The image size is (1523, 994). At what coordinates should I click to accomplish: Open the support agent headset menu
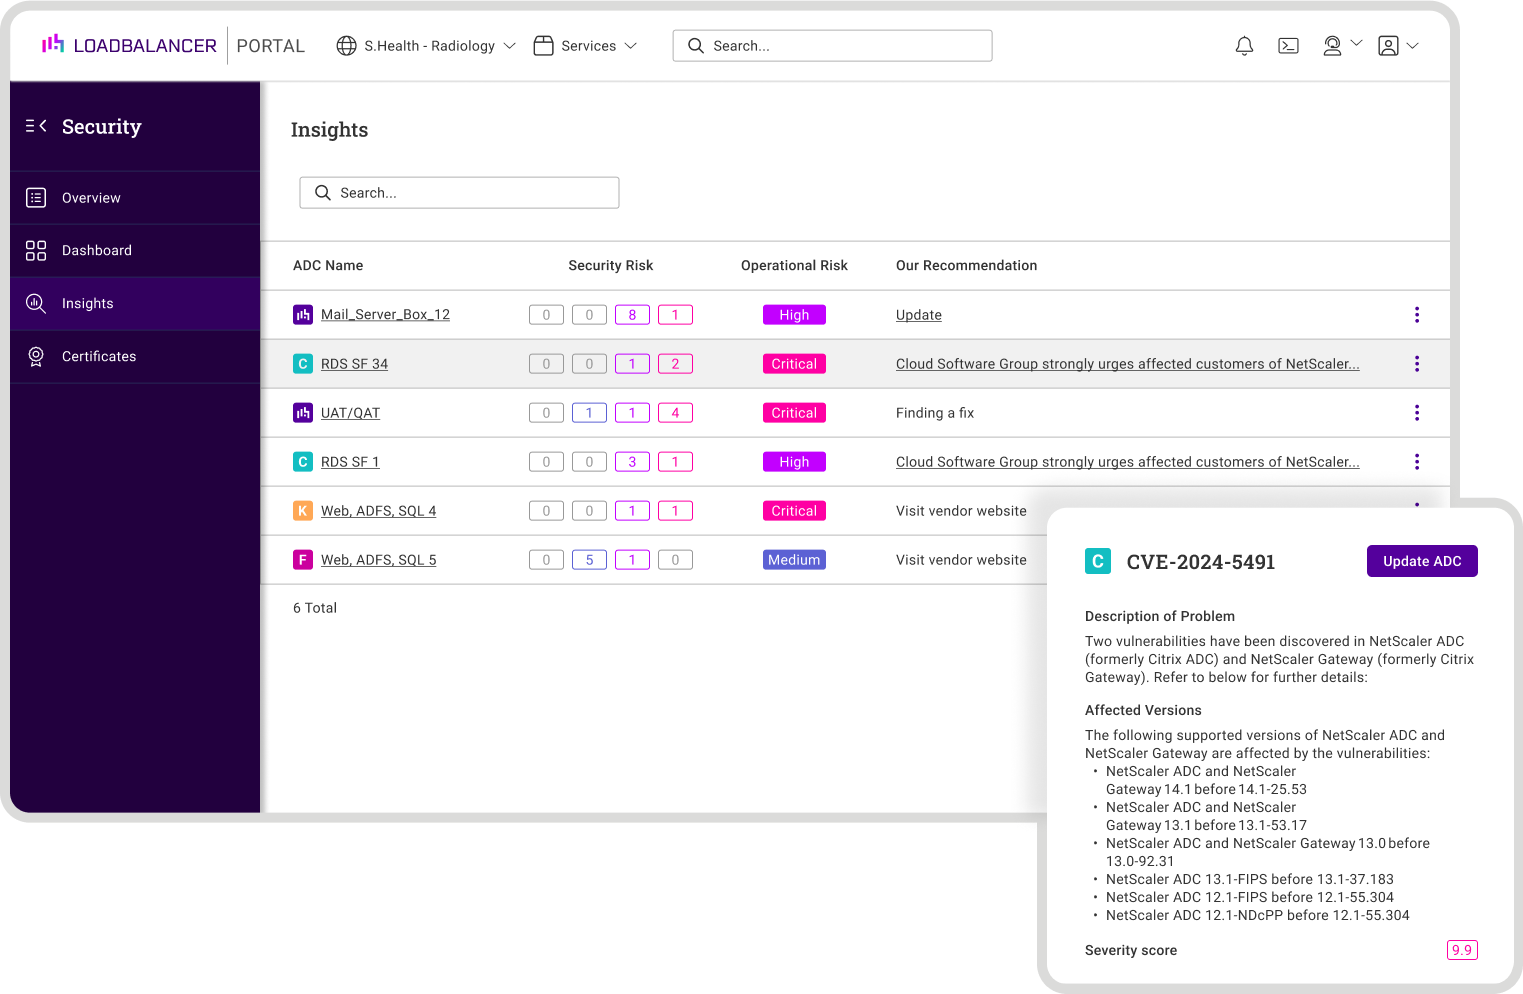click(x=1332, y=46)
